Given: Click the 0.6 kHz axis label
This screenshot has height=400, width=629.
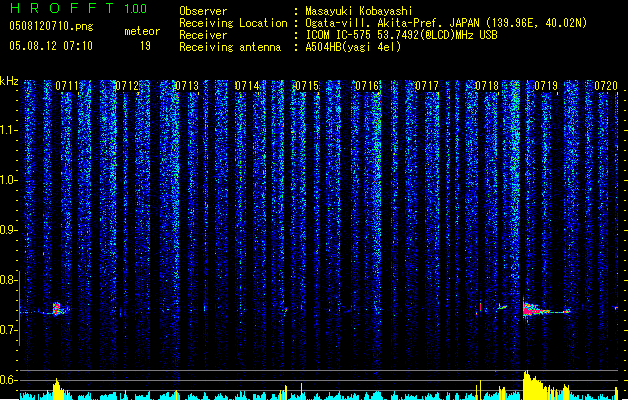Looking at the screenshot, I should (8, 380).
